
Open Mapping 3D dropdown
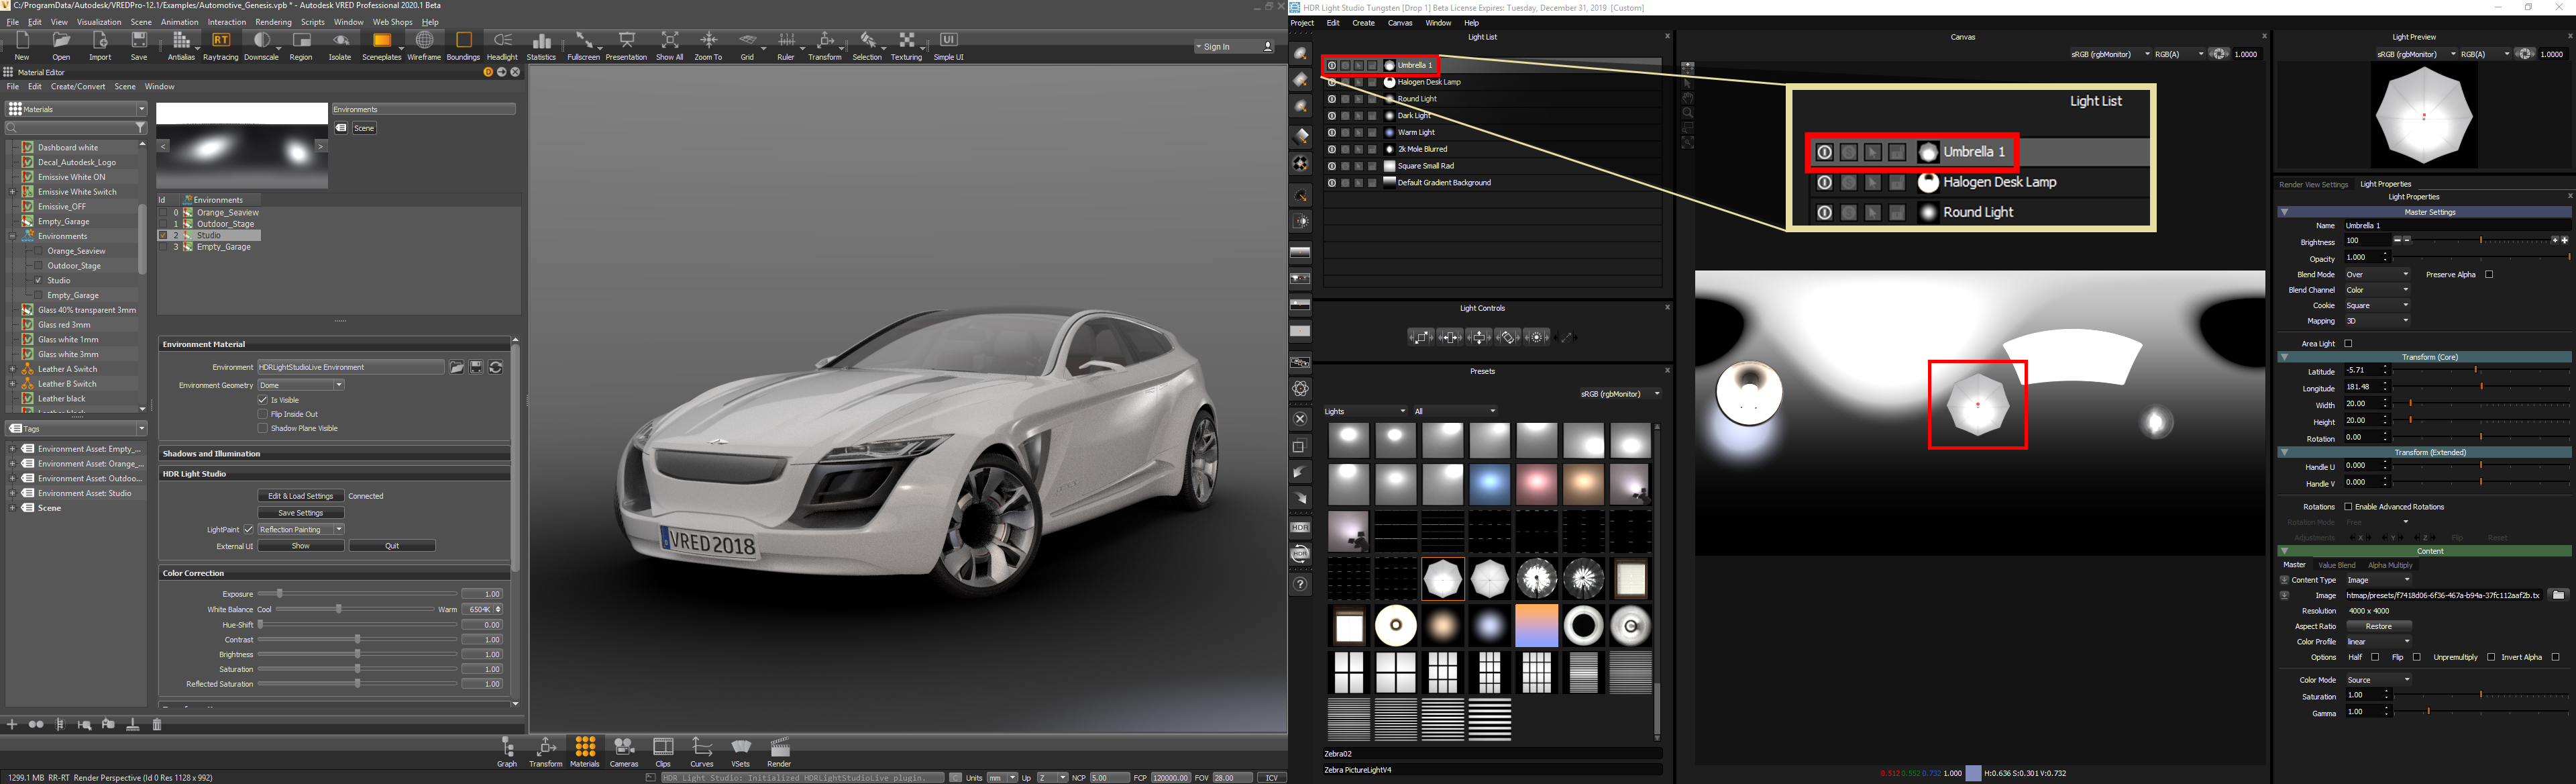2377,321
